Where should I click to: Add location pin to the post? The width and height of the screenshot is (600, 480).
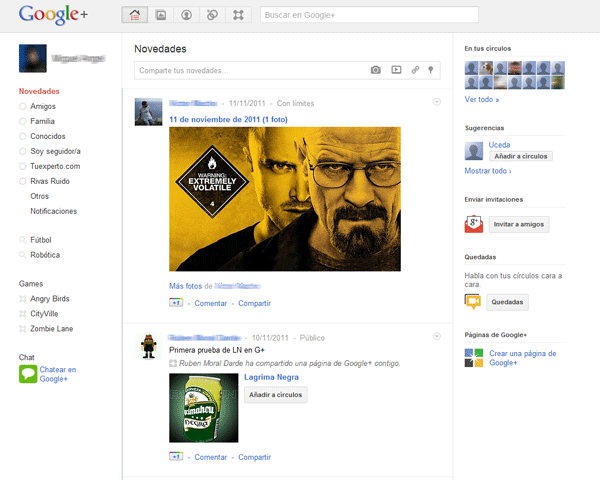430,70
